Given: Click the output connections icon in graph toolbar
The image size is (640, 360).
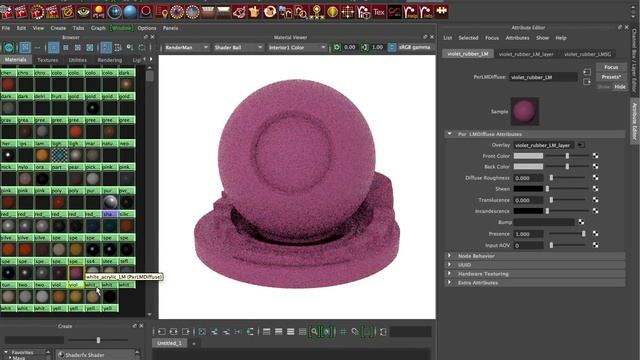Looking at the screenshot, I should point(186,332).
